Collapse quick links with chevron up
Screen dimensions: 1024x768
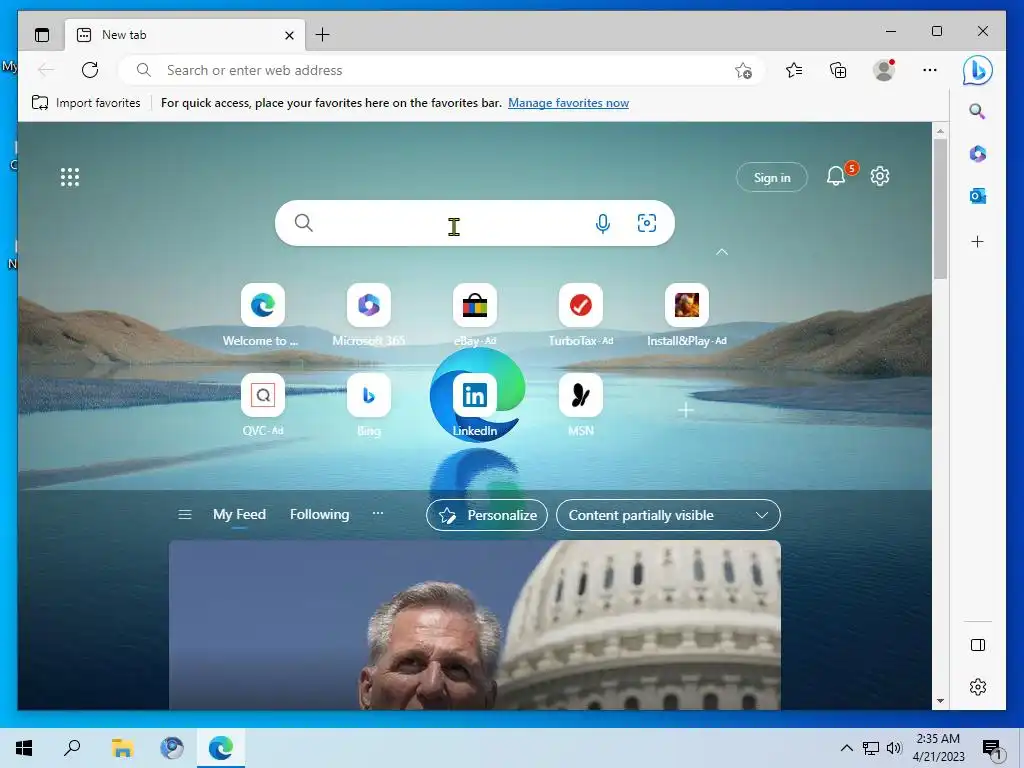tap(722, 251)
